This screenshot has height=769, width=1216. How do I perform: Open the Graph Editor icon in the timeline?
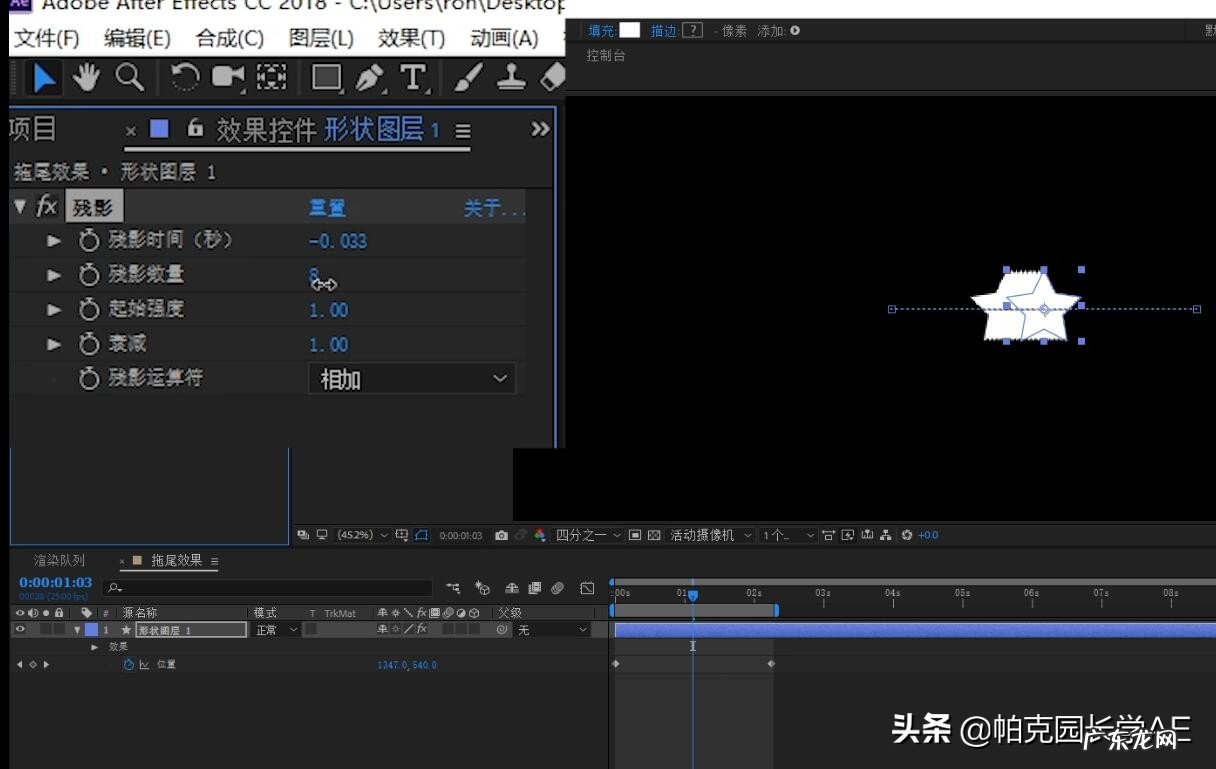(x=587, y=588)
